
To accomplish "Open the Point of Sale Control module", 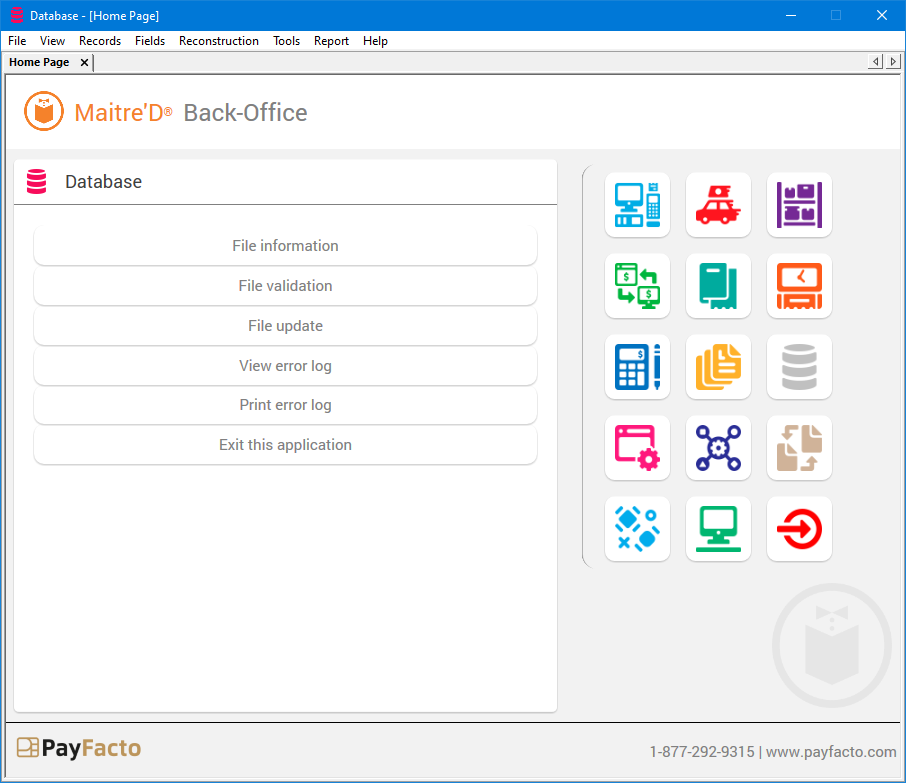I will pos(637,205).
